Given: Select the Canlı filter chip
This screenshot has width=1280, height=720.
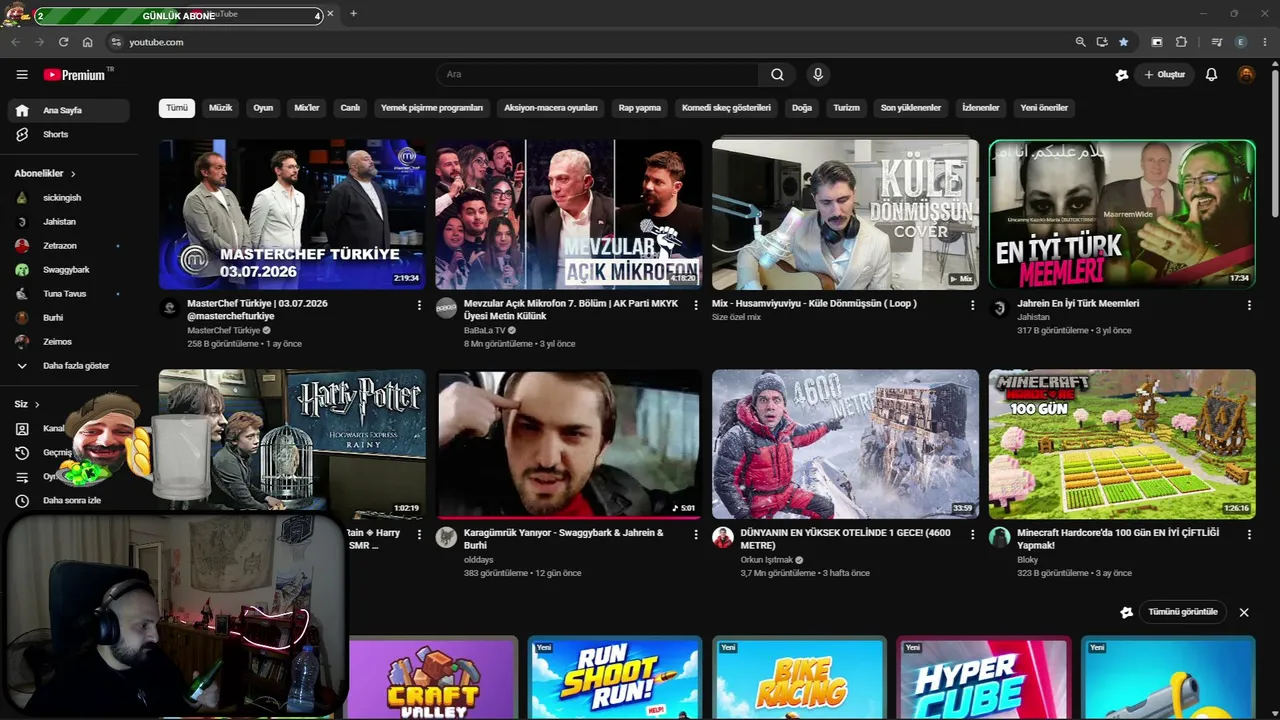Looking at the screenshot, I should tap(350, 108).
